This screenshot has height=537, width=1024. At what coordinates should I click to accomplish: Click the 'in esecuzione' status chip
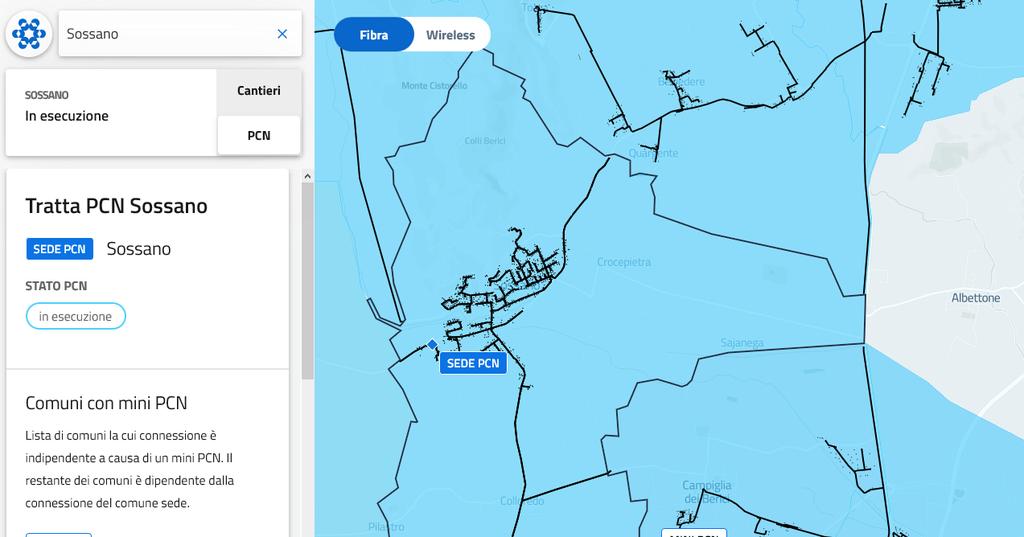[x=76, y=316]
